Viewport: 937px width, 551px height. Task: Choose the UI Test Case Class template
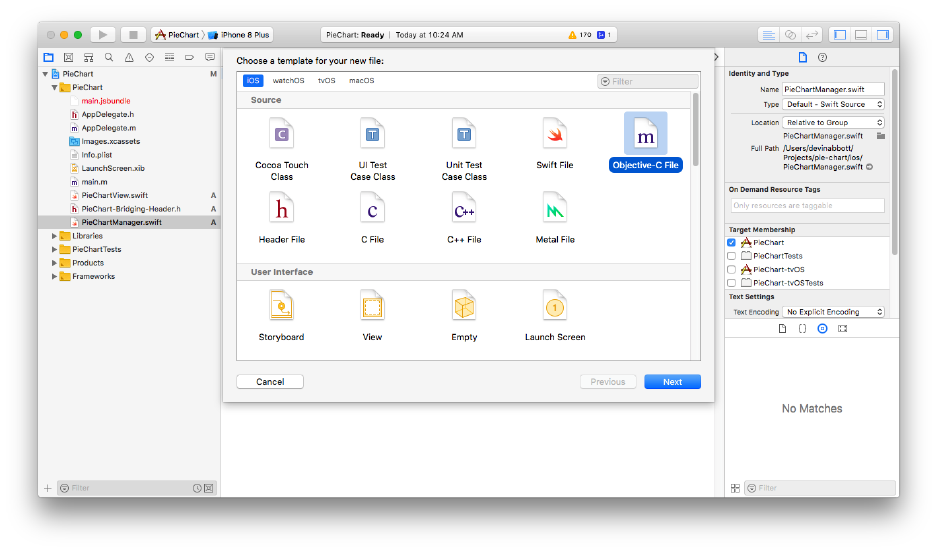tap(372, 149)
